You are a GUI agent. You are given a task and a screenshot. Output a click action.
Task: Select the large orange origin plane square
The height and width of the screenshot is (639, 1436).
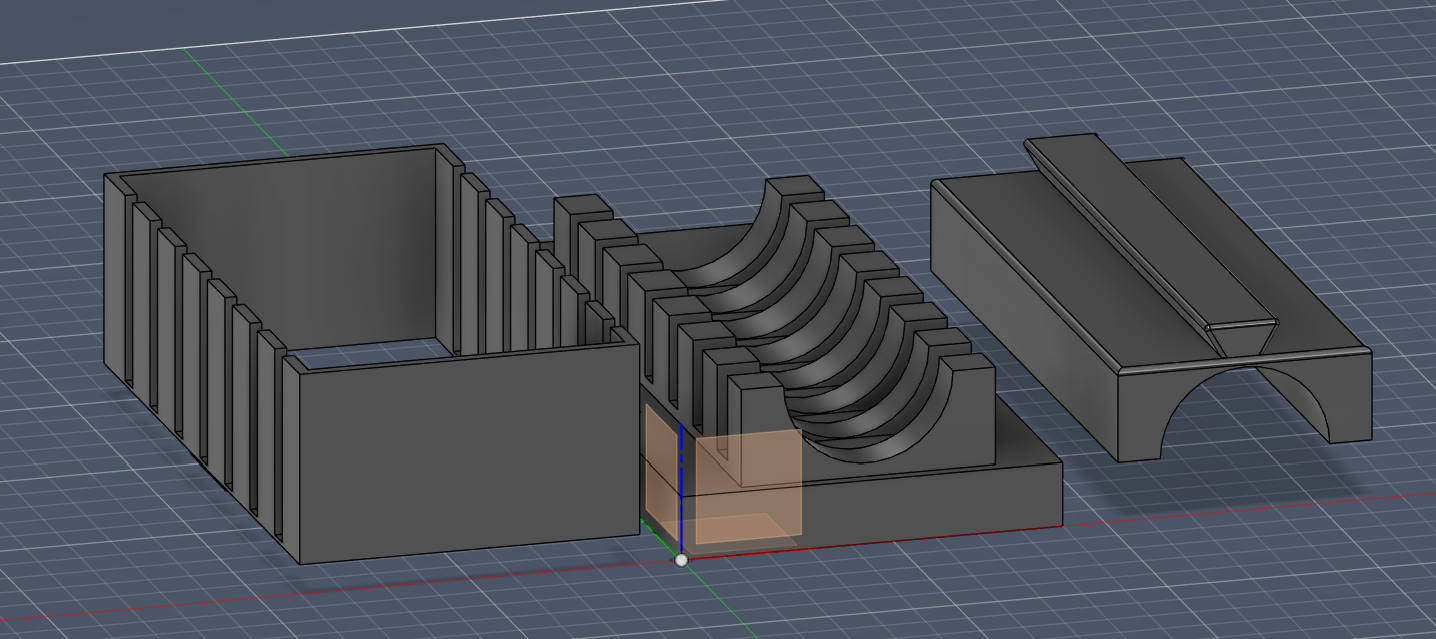pos(749,486)
